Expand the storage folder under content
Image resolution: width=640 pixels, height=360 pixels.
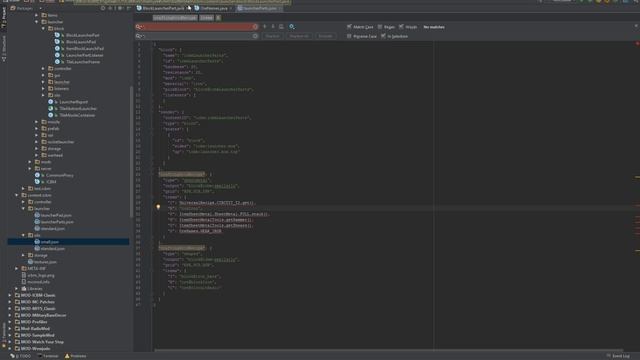click(23, 255)
